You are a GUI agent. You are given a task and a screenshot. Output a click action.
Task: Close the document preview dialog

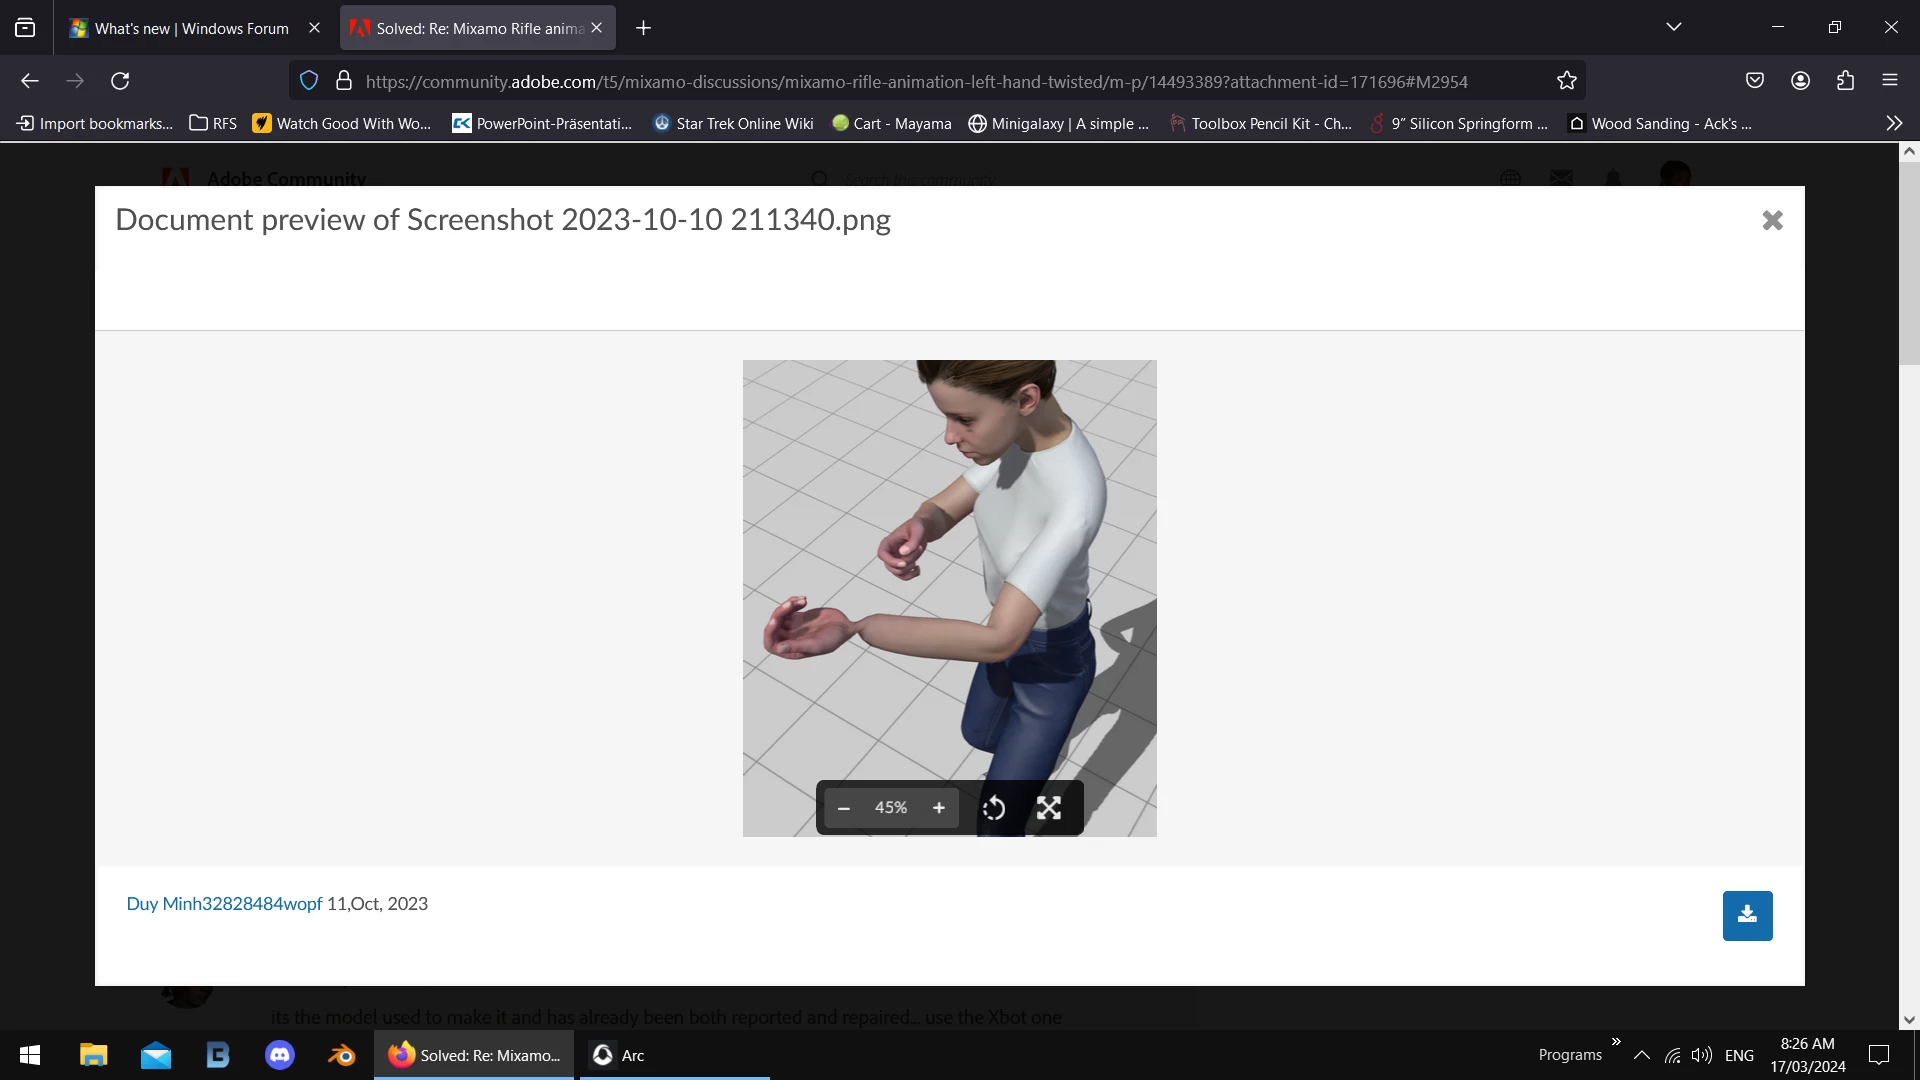tap(1772, 220)
